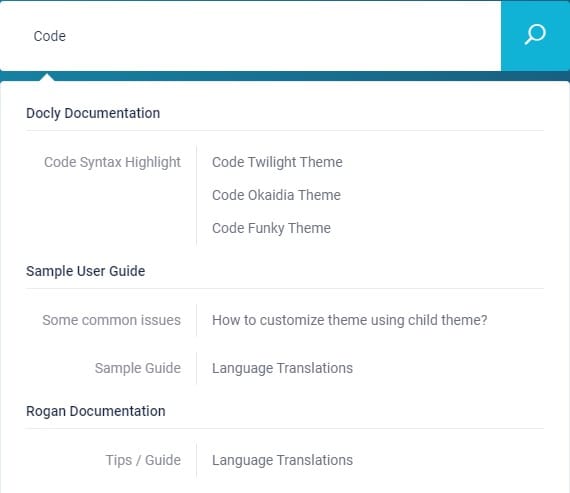Open Language Translations under Tips / Guide
Screen dimensions: 570x493
point(282,460)
